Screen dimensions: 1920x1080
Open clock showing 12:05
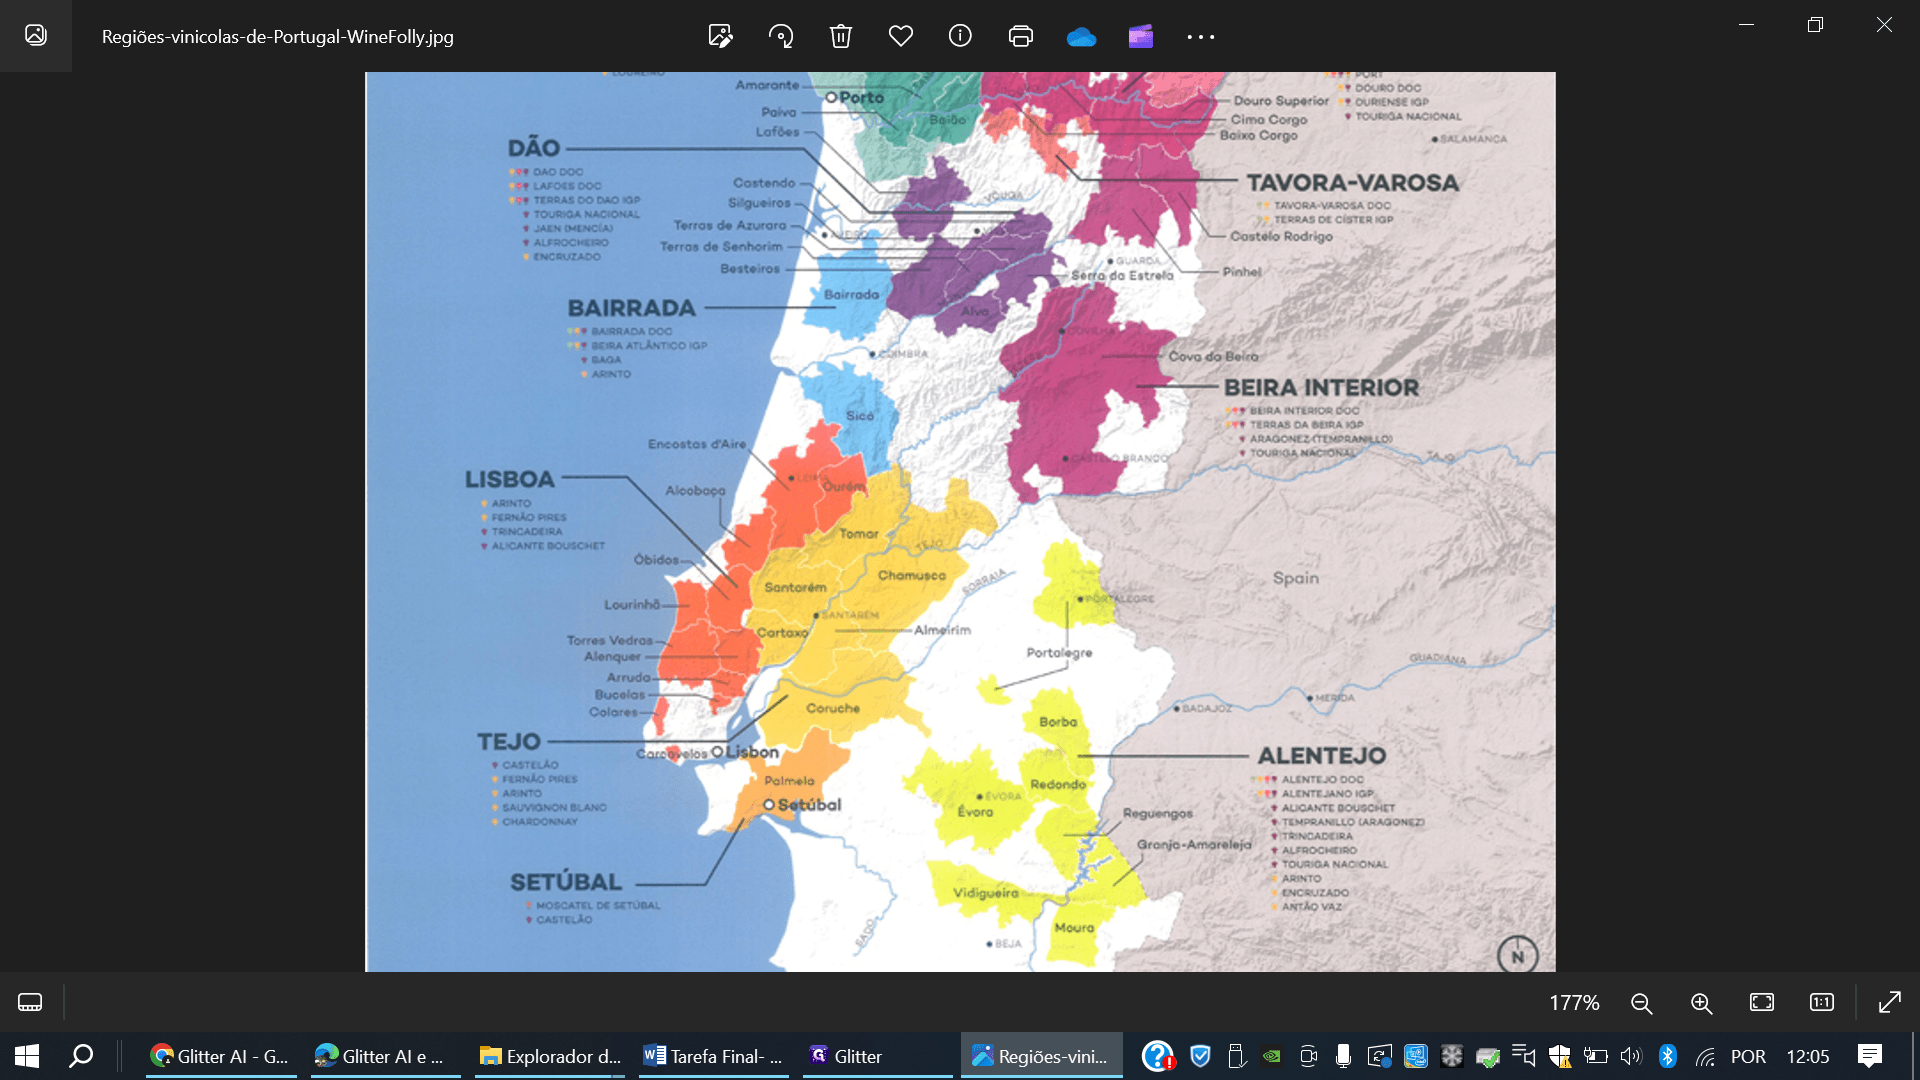point(1808,1056)
